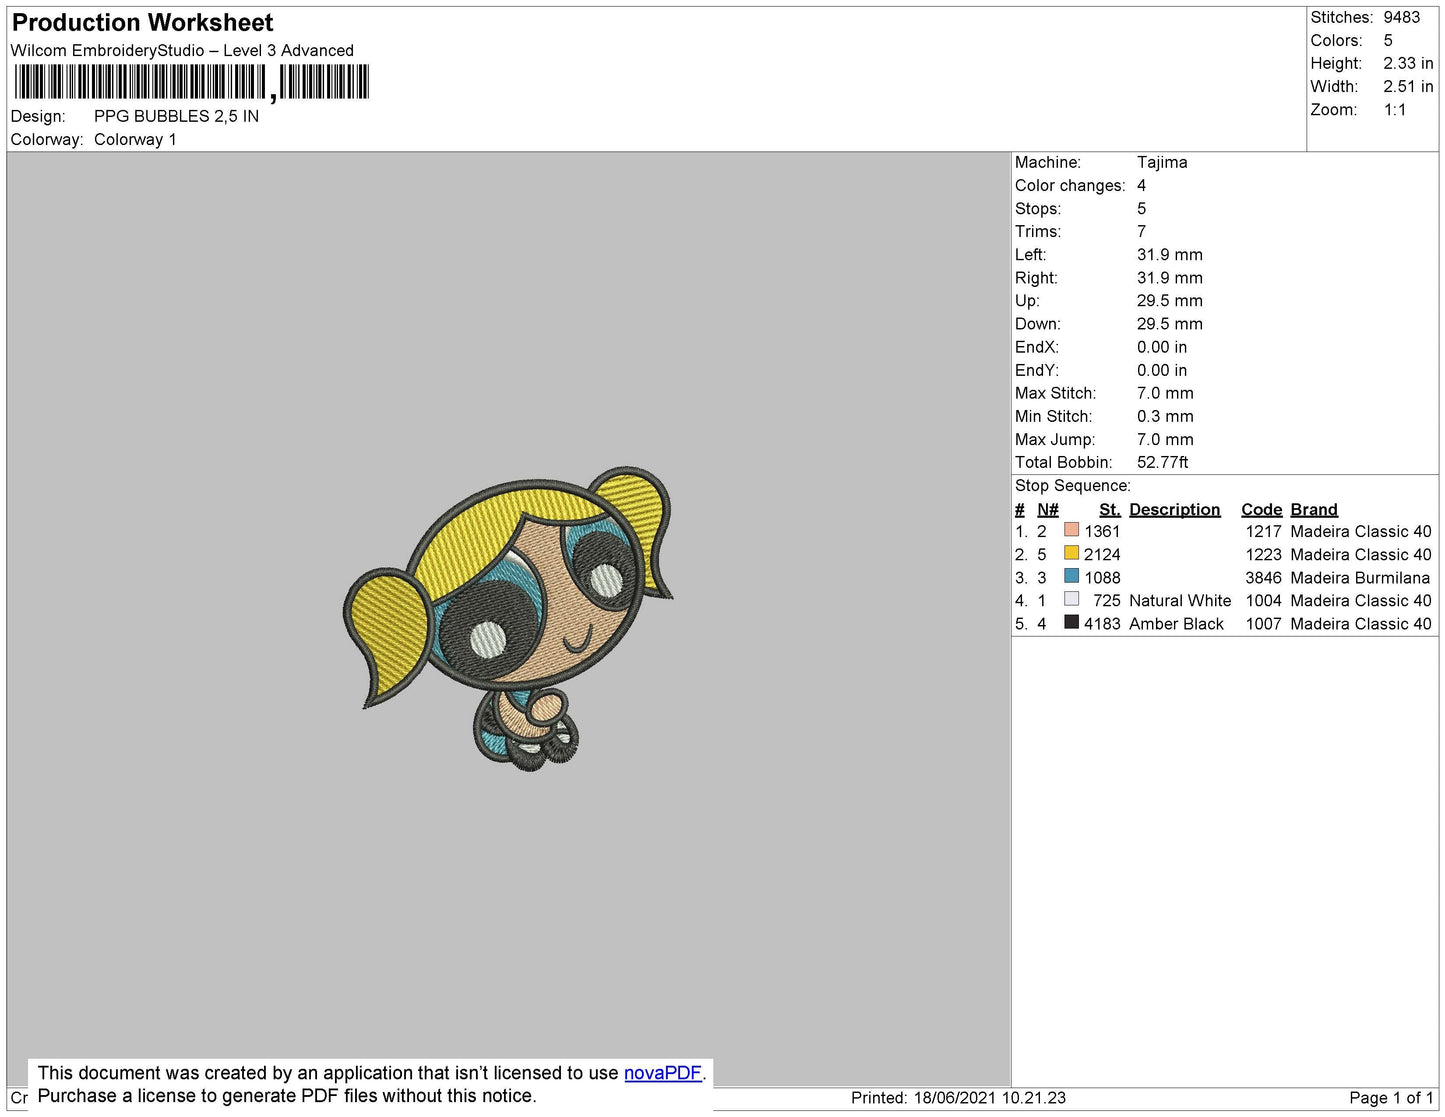Click the Min Stitch value 0.3 mm
The image size is (1445, 1117).
[1165, 417]
